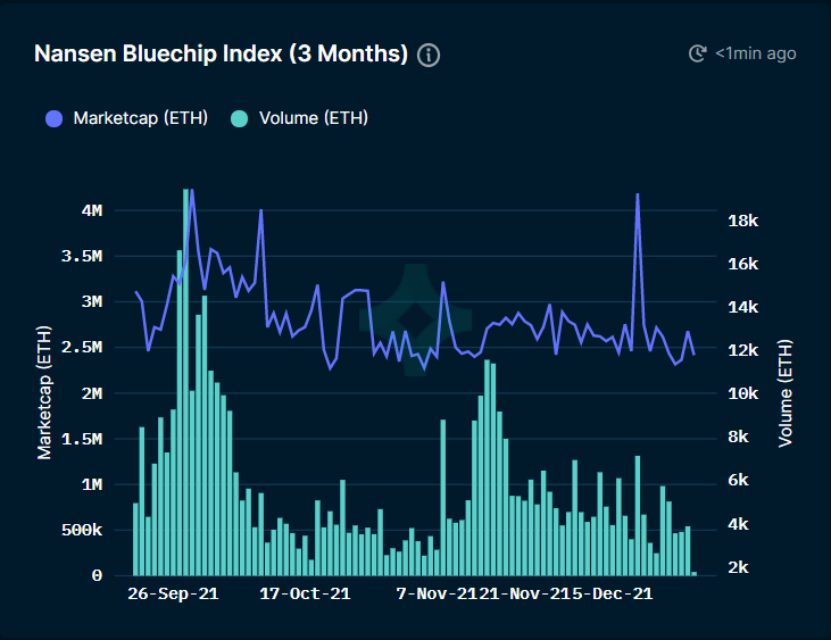Click the '2.5M' marketcap axis label

coord(82,348)
